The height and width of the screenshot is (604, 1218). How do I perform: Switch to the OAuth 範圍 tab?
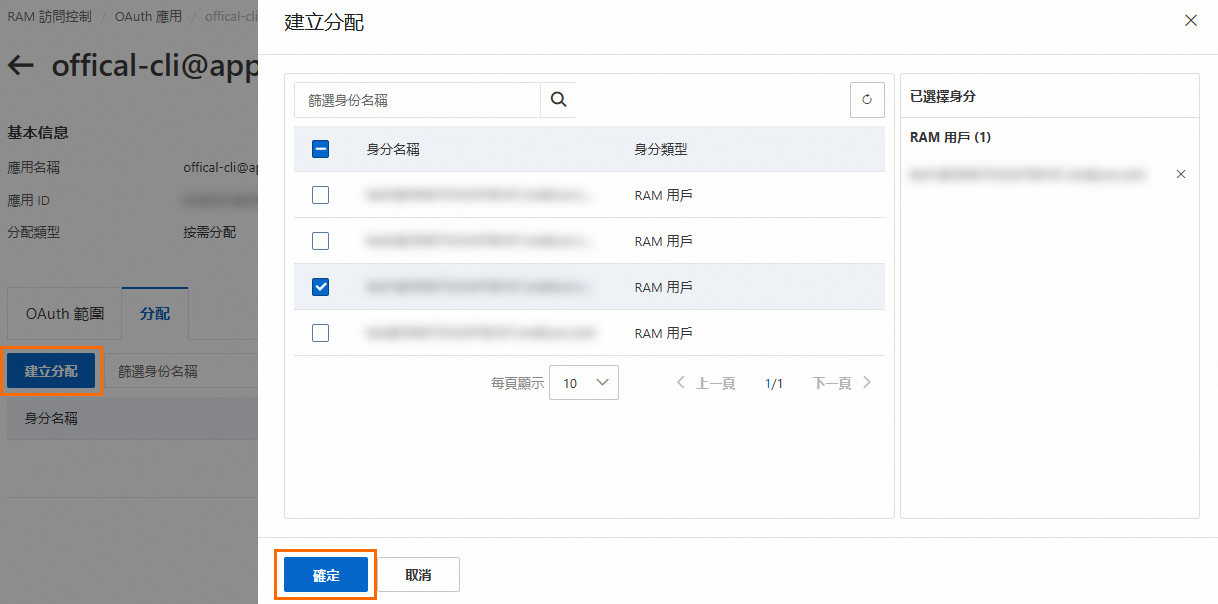[65, 313]
